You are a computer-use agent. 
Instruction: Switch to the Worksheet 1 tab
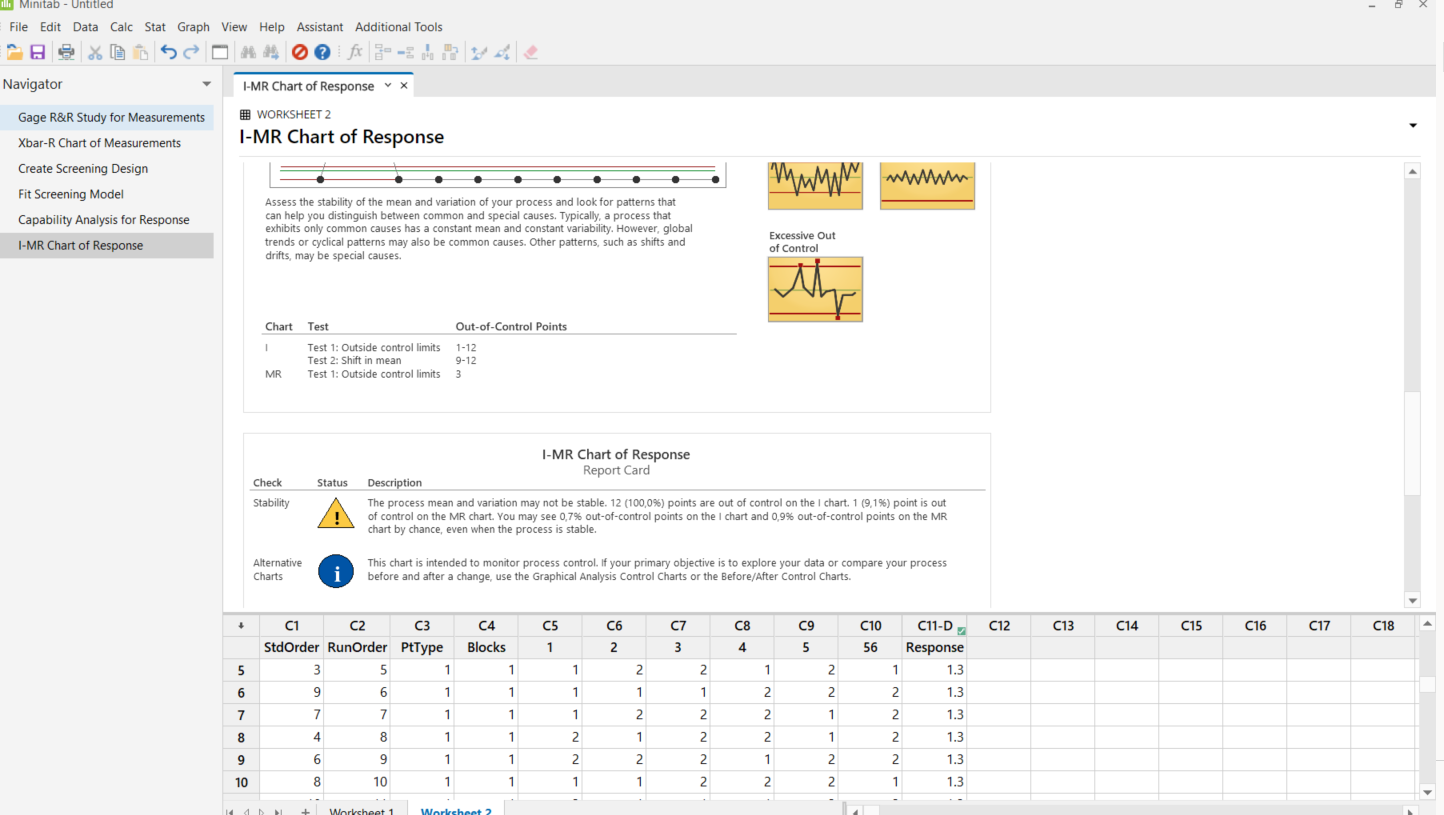point(361,810)
